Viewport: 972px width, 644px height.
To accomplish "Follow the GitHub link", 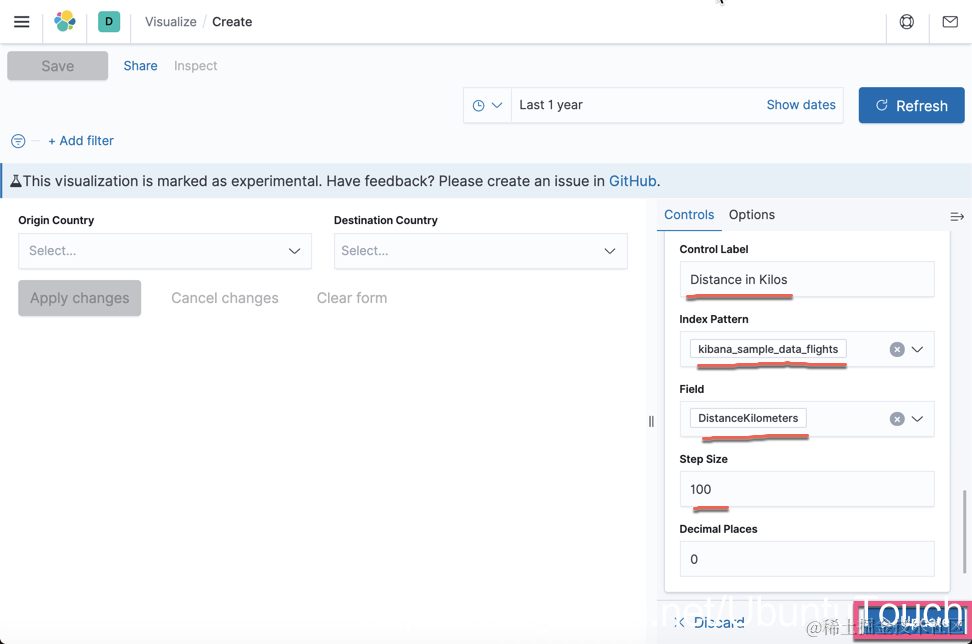I will [x=632, y=181].
